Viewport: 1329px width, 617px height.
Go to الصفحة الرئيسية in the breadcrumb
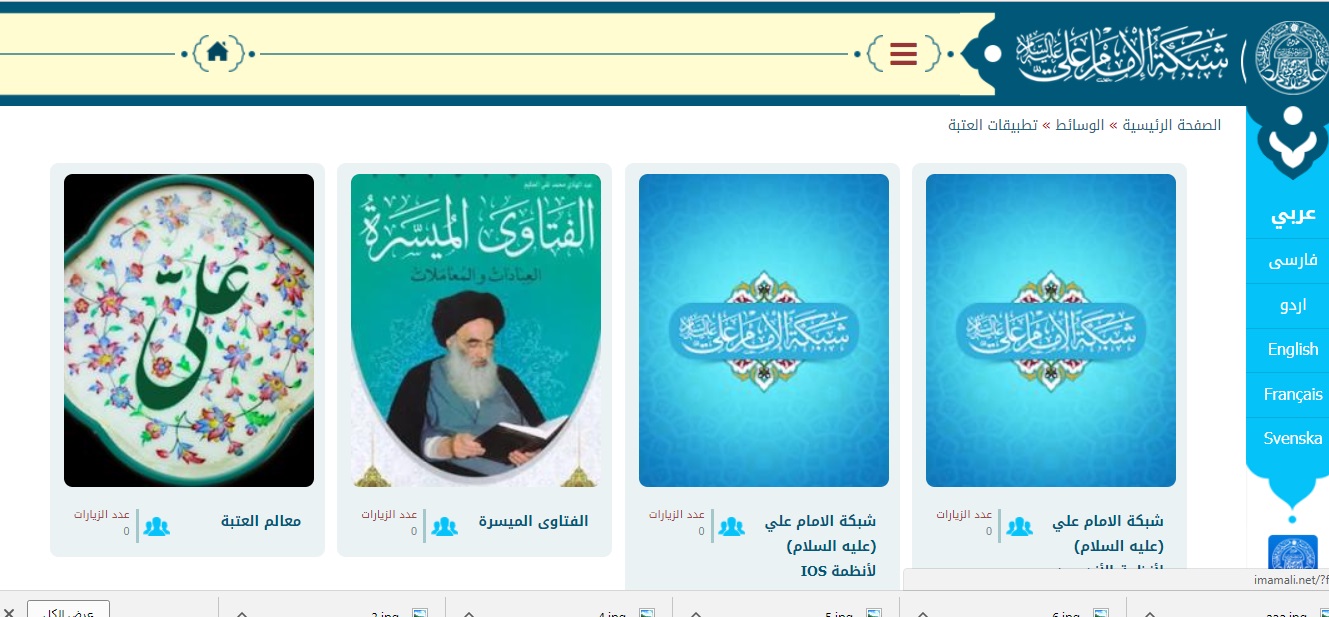coord(1171,125)
